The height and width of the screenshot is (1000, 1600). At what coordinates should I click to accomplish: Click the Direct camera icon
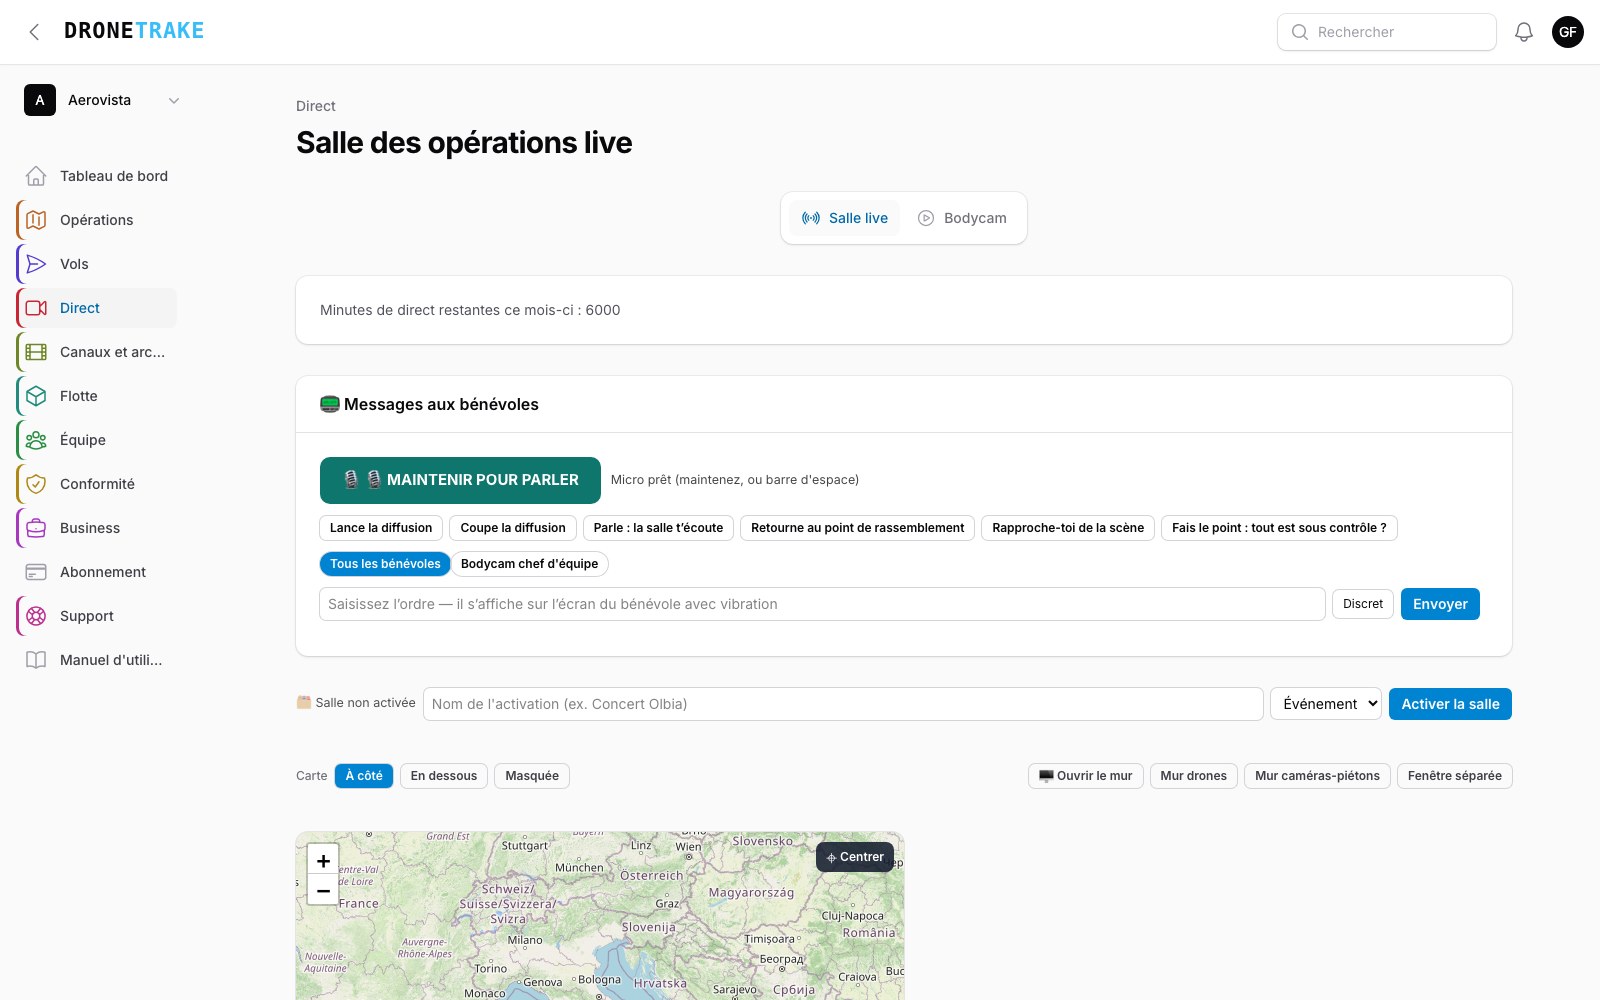36,308
